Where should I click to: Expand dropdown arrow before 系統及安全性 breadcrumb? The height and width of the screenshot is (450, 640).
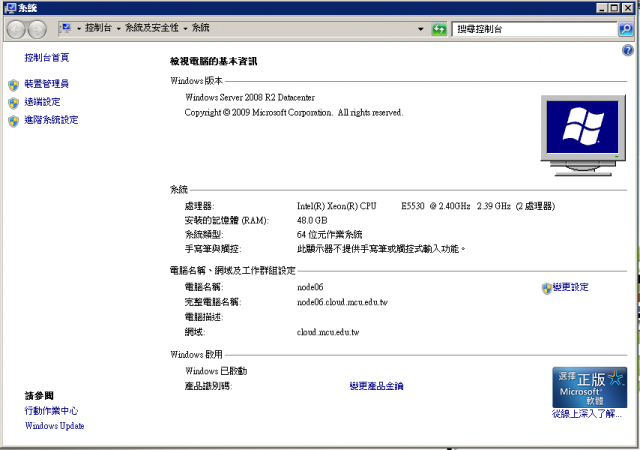tap(118, 29)
